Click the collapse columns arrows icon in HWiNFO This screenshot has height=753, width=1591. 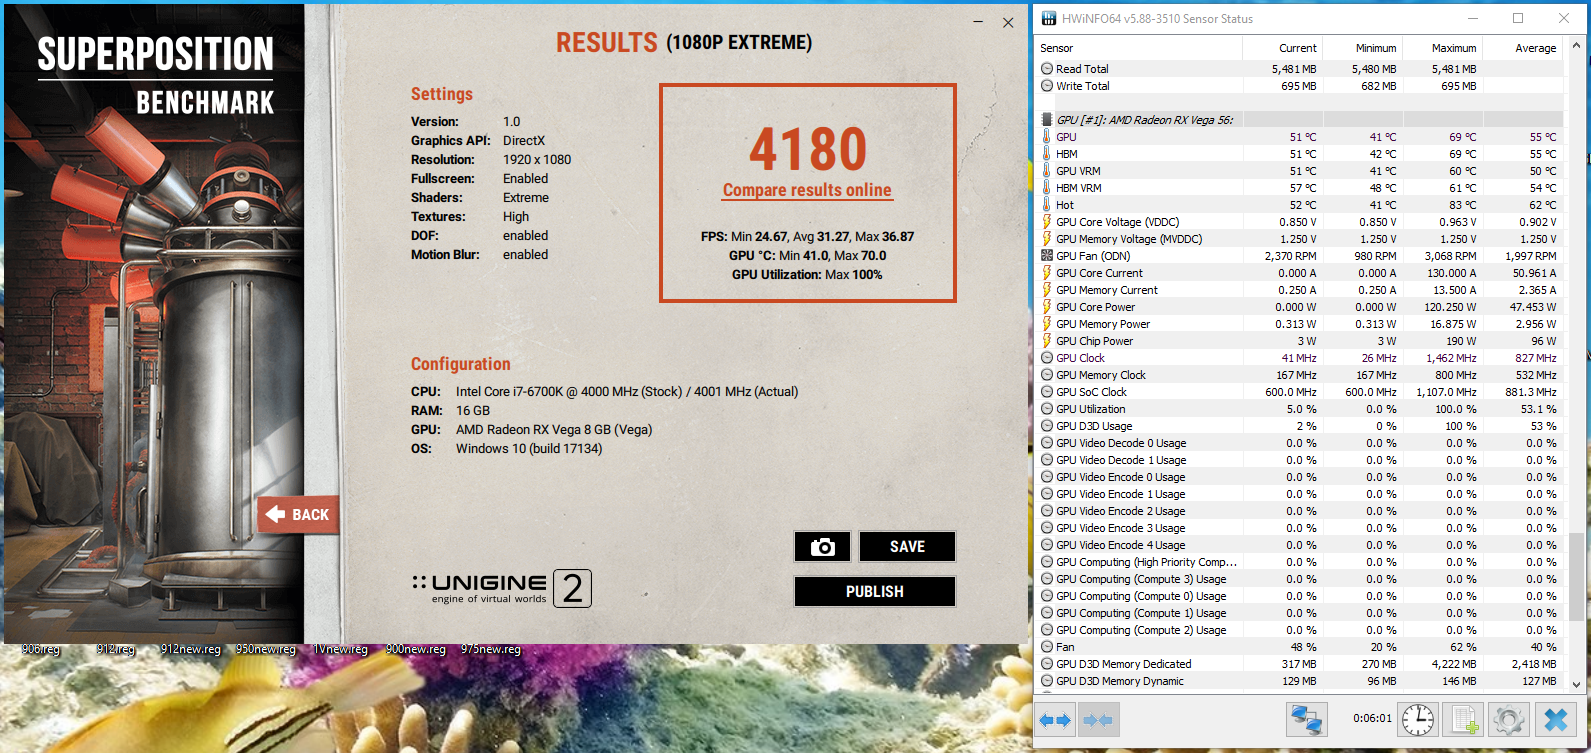click(1098, 719)
